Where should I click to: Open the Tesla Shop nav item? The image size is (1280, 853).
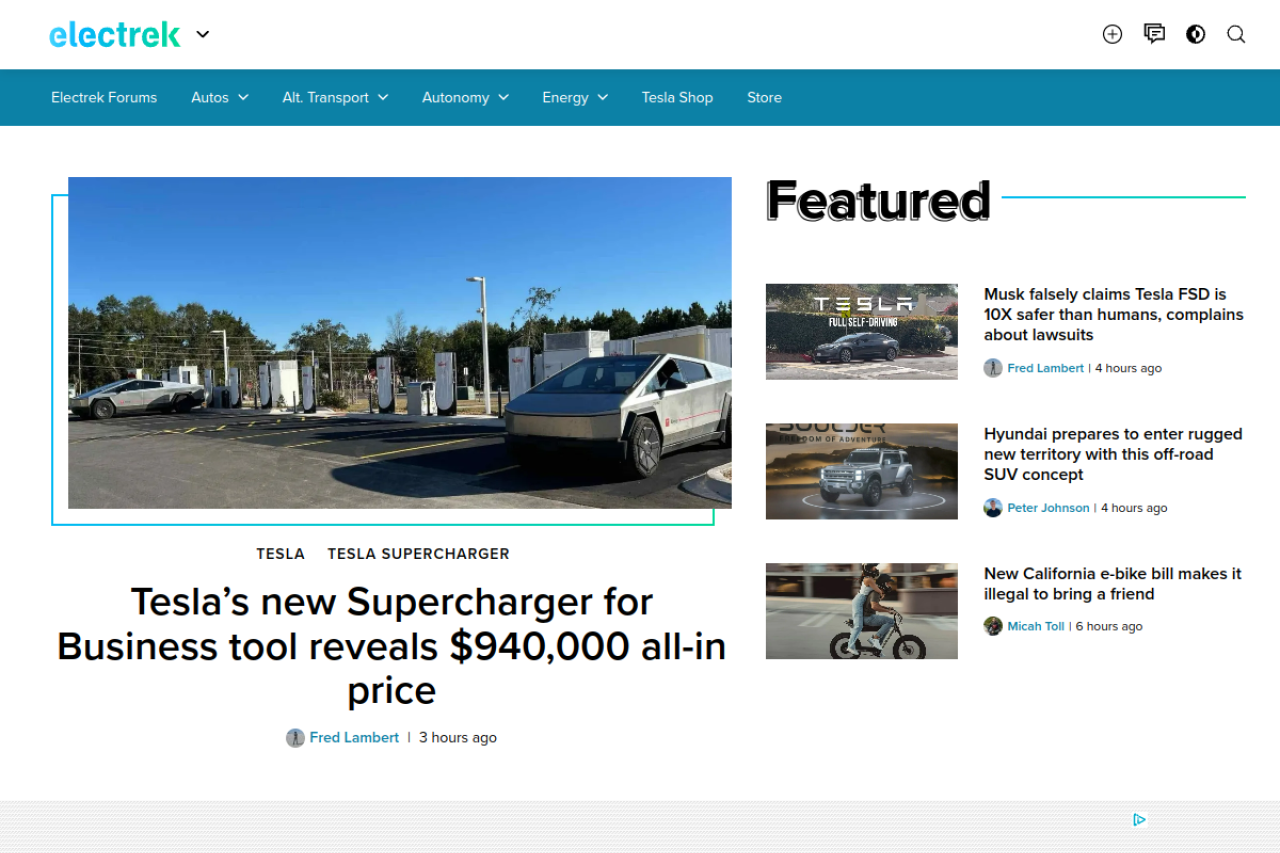click(x=677, y=97)
